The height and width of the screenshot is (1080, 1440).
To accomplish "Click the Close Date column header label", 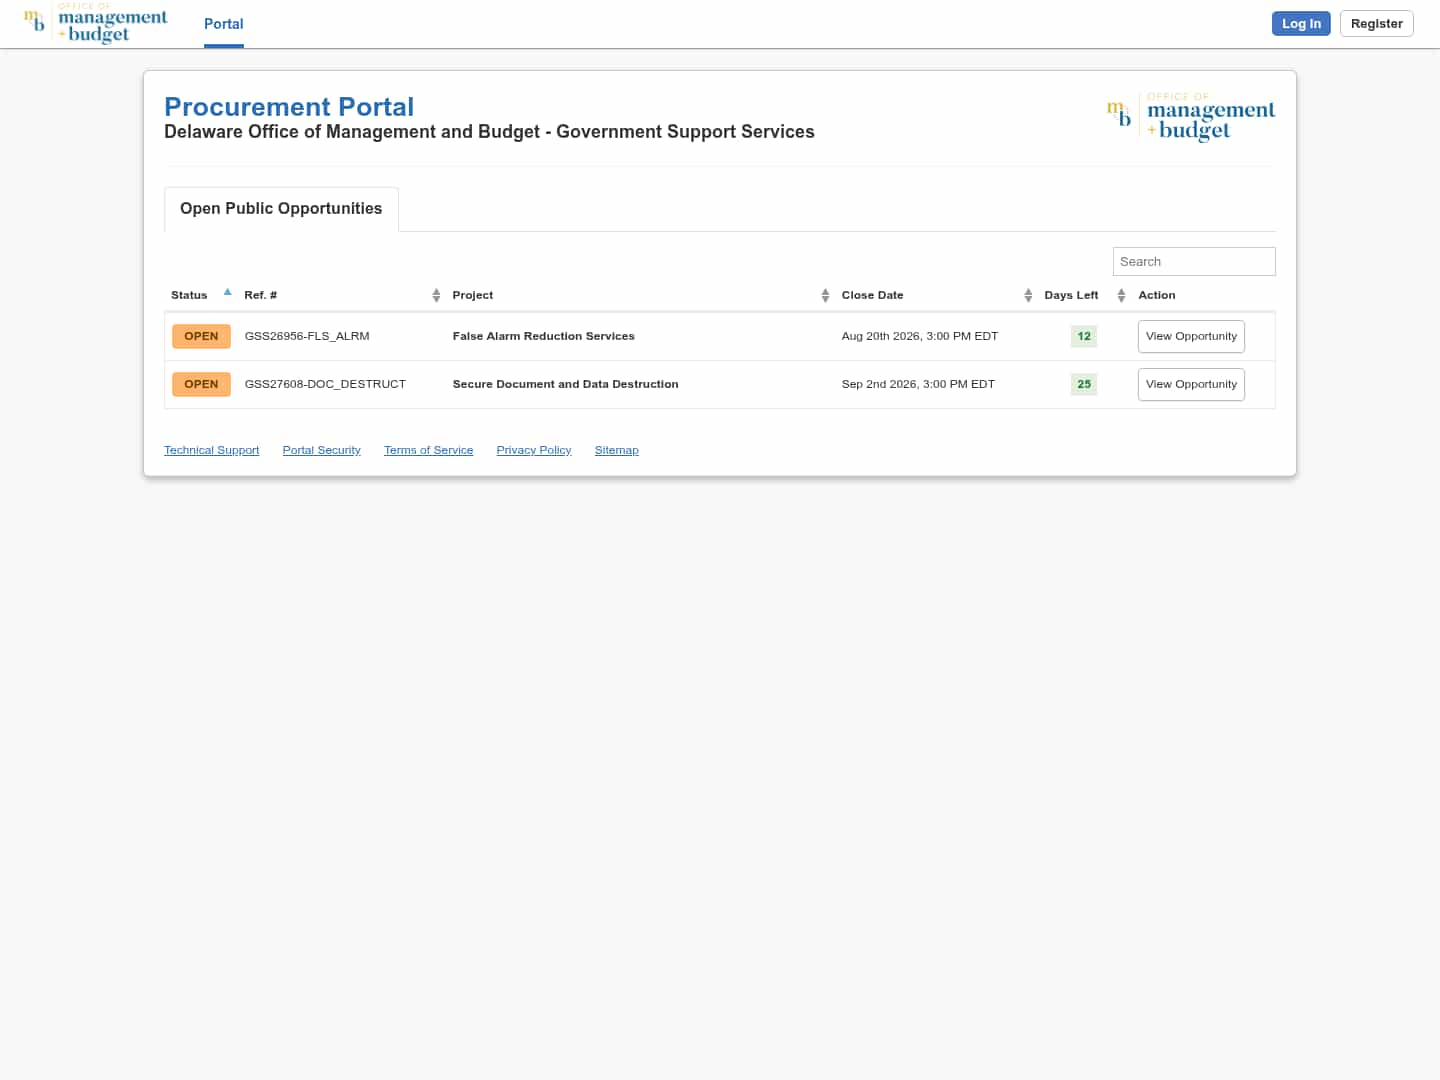I will point(872,295).
